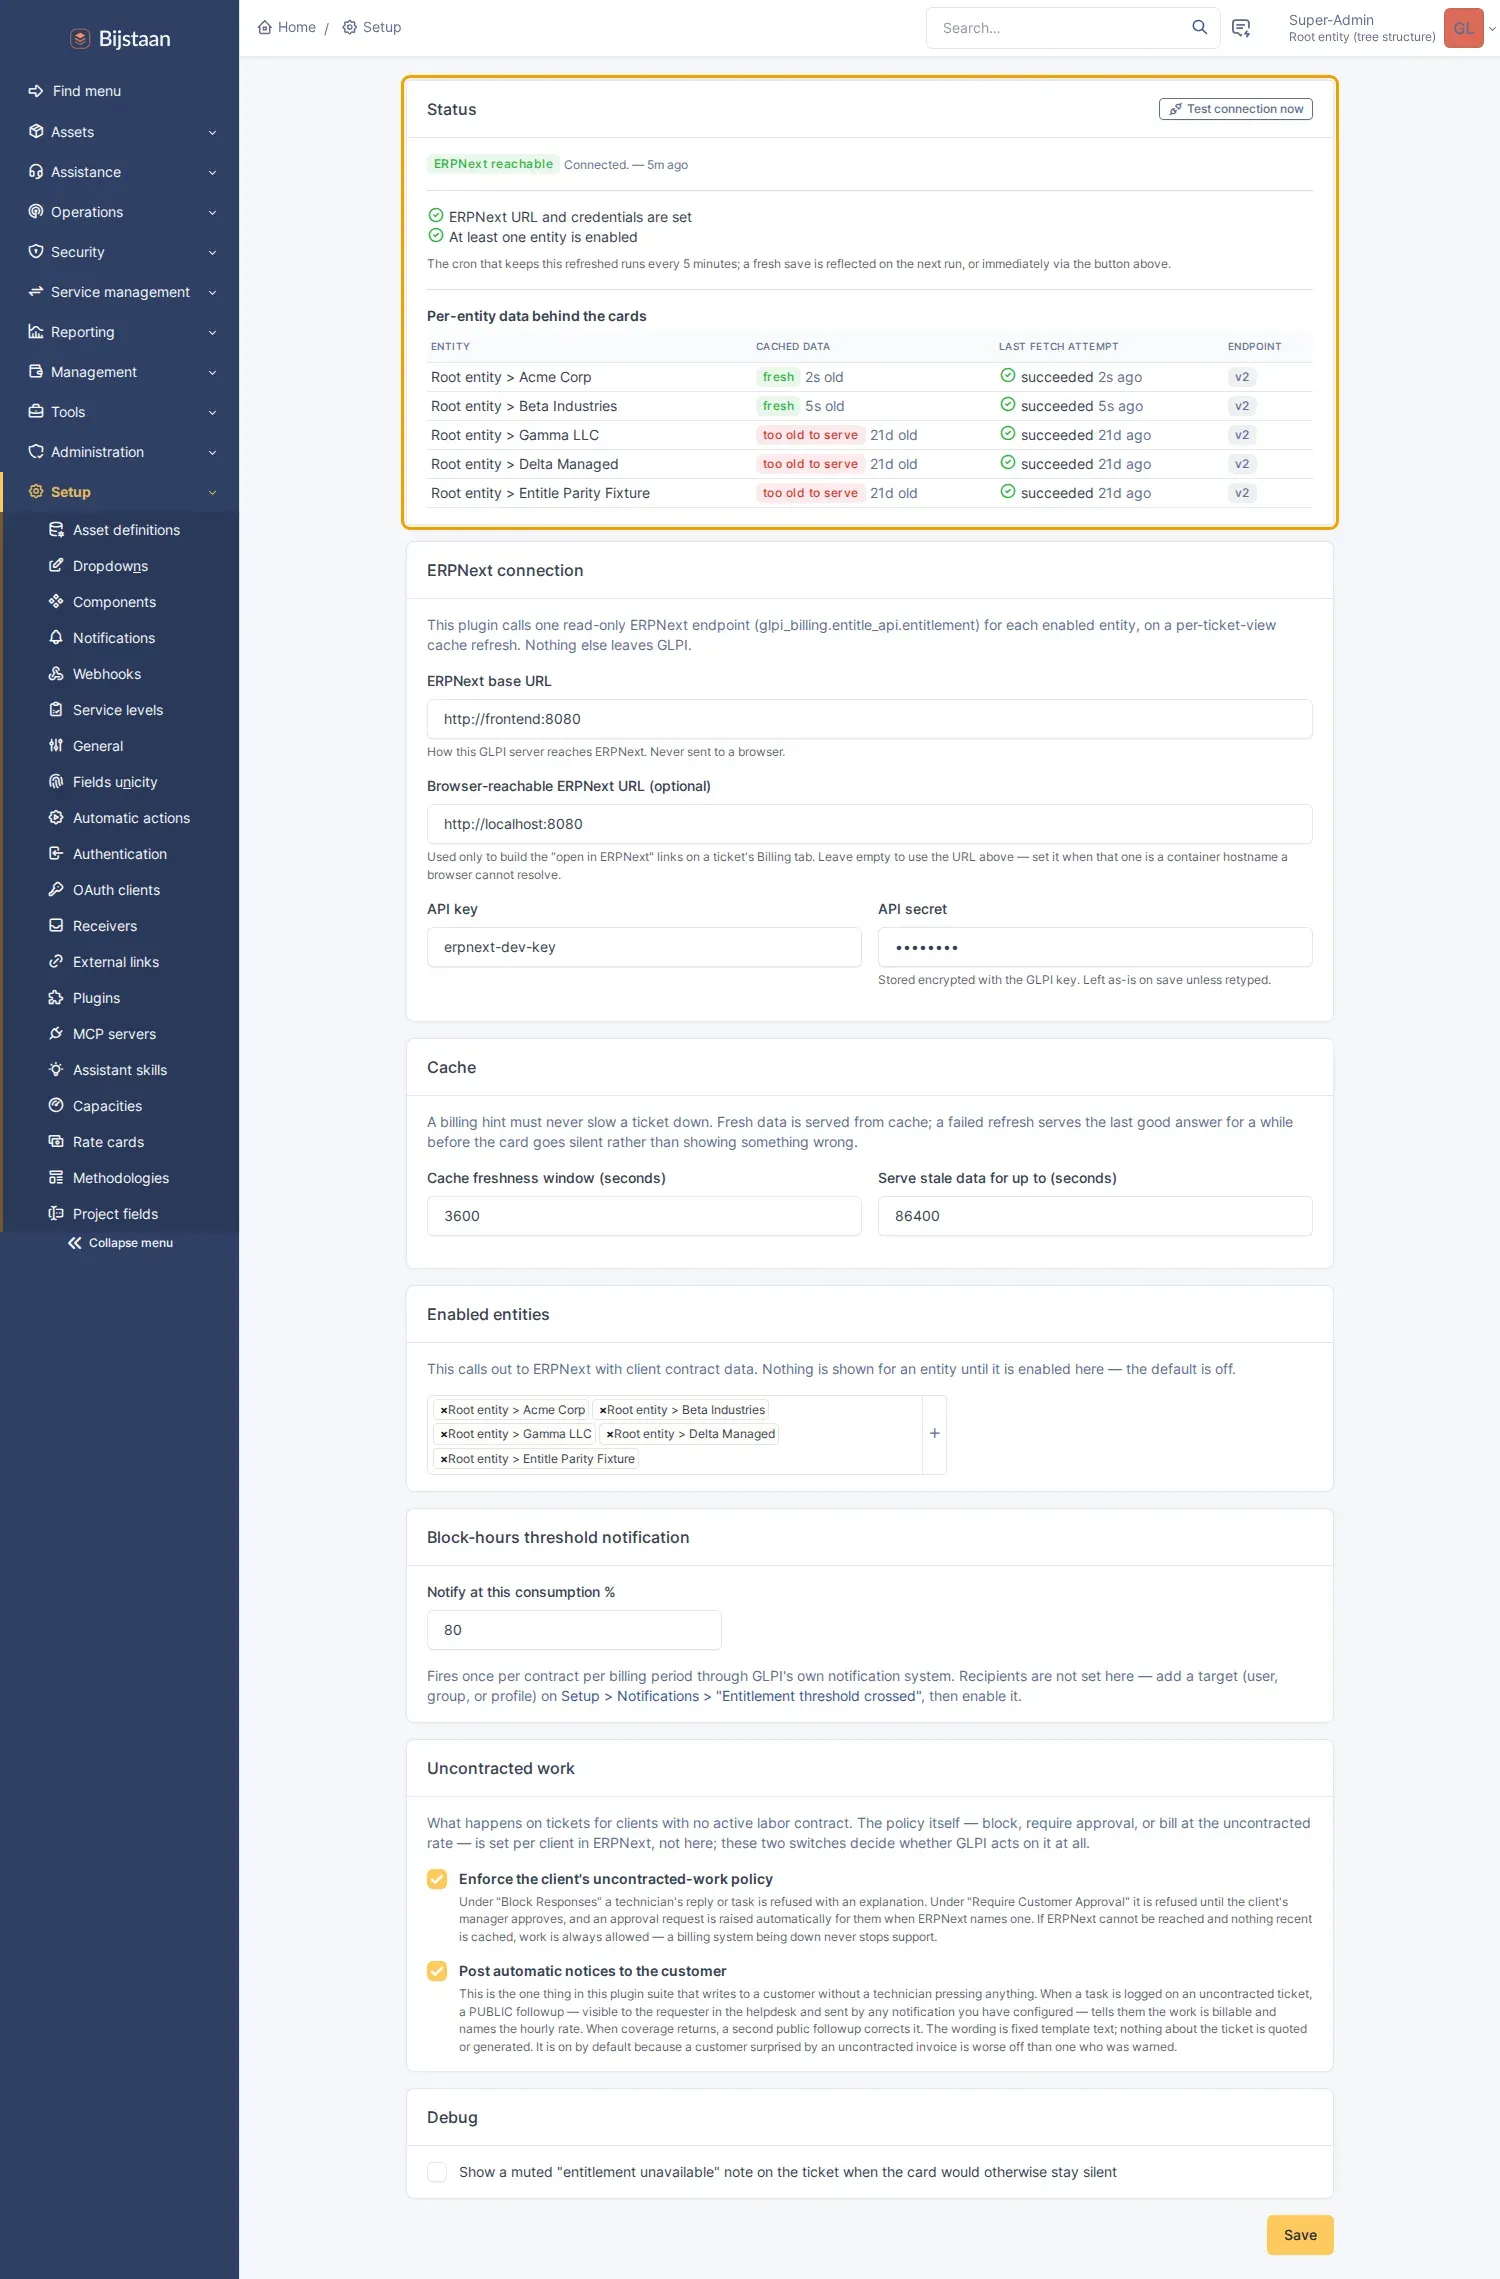Click the ERPNext base URL field
The width and height of the screenshot is (1500, 2279).
pyautogui.click(x=869, y=719)
